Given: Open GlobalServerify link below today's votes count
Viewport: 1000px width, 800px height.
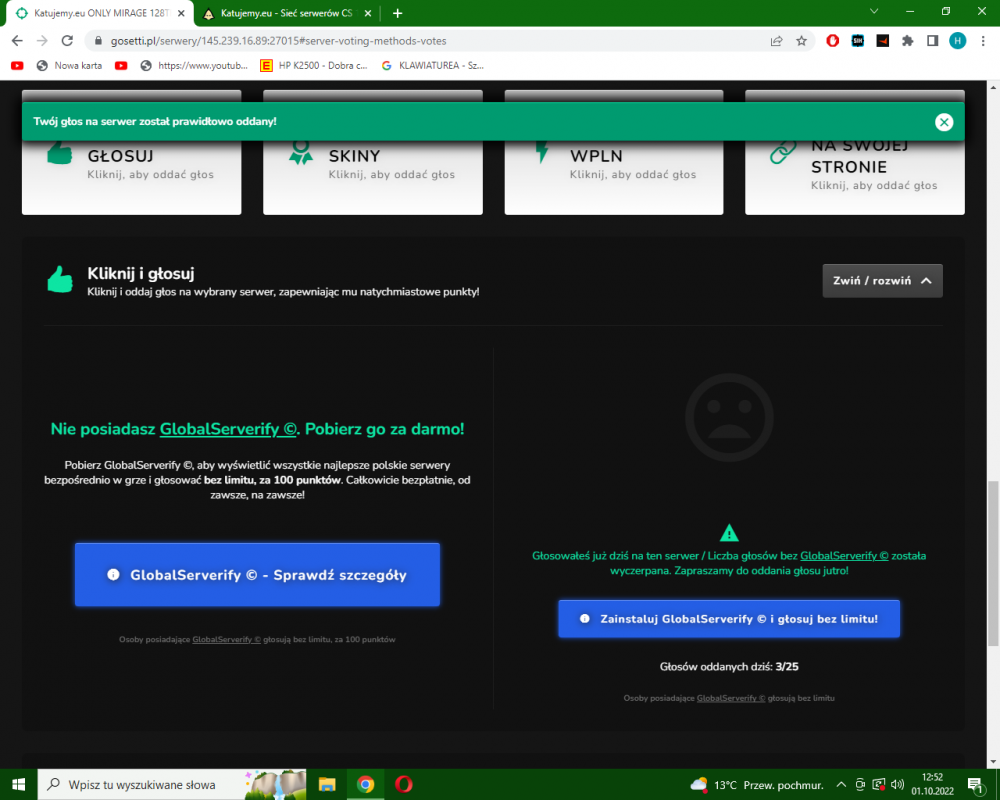Looking at the screenshot, I should point(731,698).
